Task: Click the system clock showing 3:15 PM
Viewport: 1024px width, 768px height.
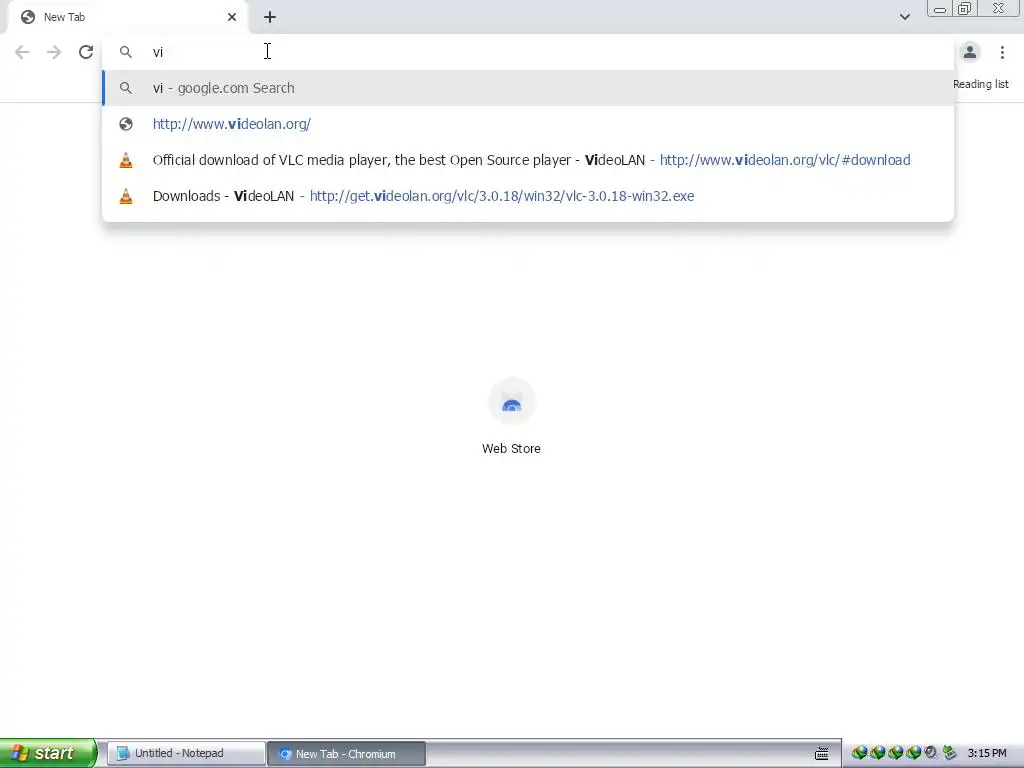Action: tap(987, 754)
